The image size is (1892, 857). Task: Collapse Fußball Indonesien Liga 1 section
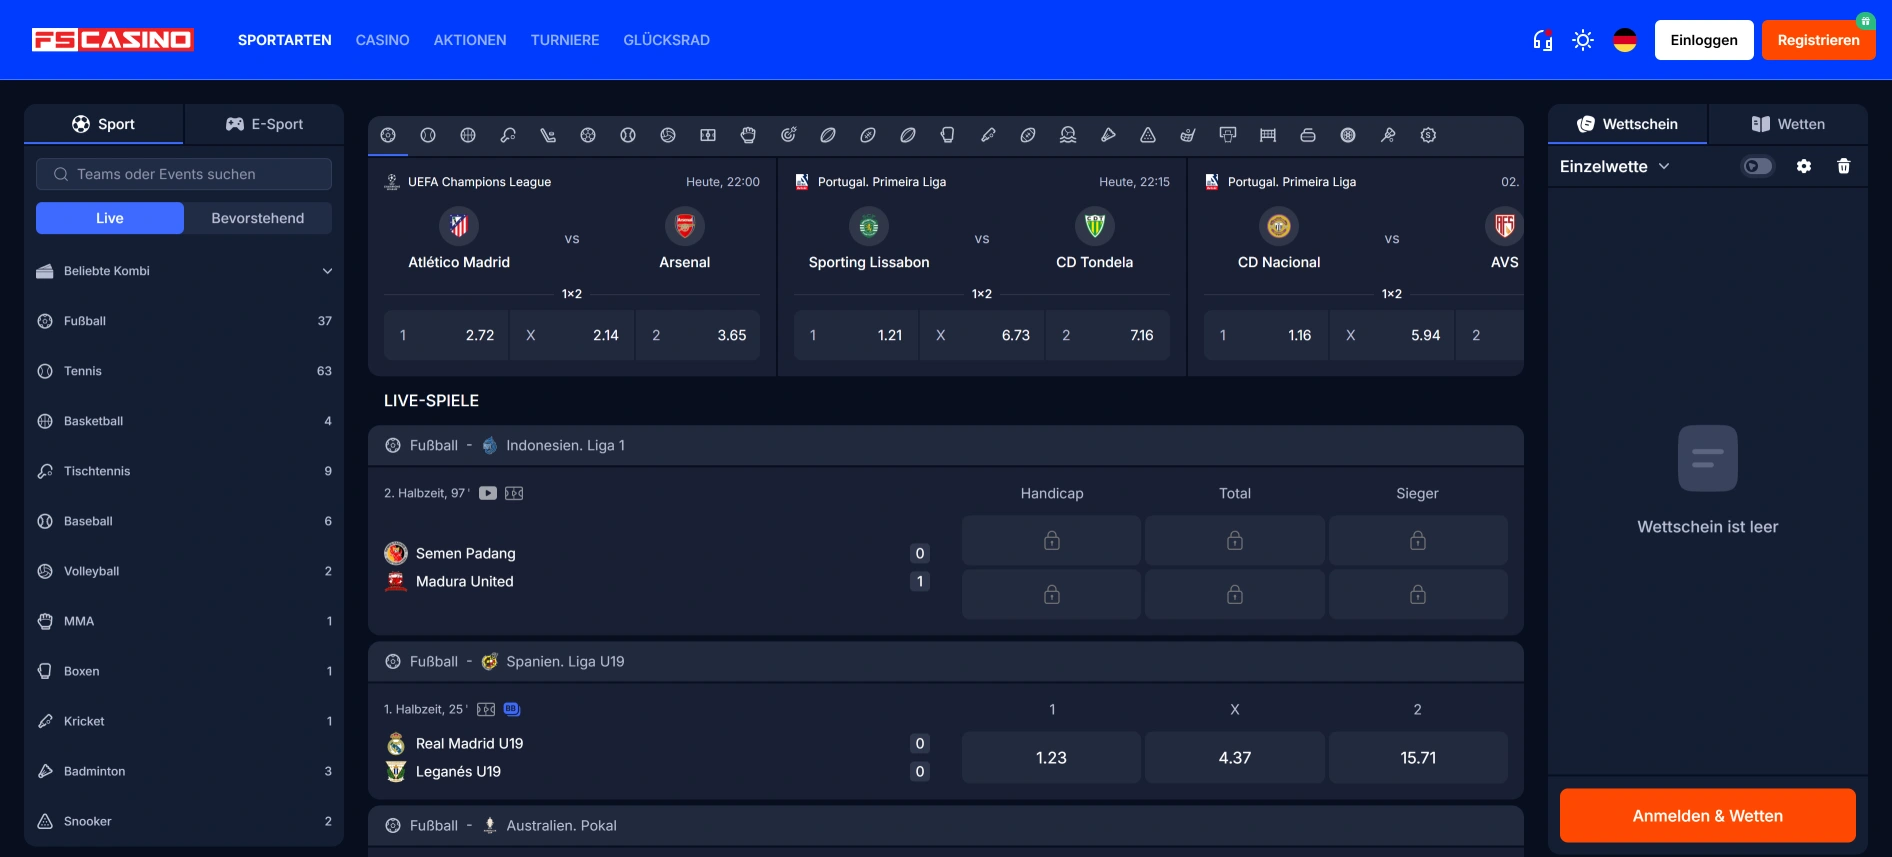(x=946, y=445)
